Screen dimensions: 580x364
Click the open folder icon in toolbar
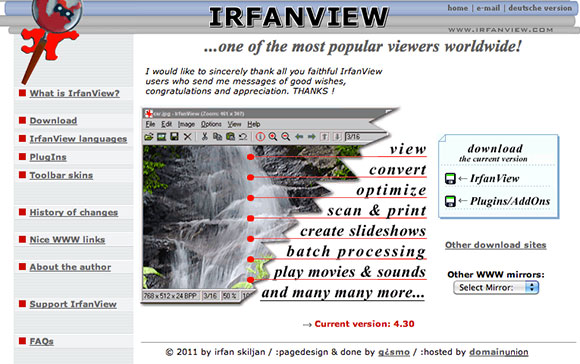[149, 137]
